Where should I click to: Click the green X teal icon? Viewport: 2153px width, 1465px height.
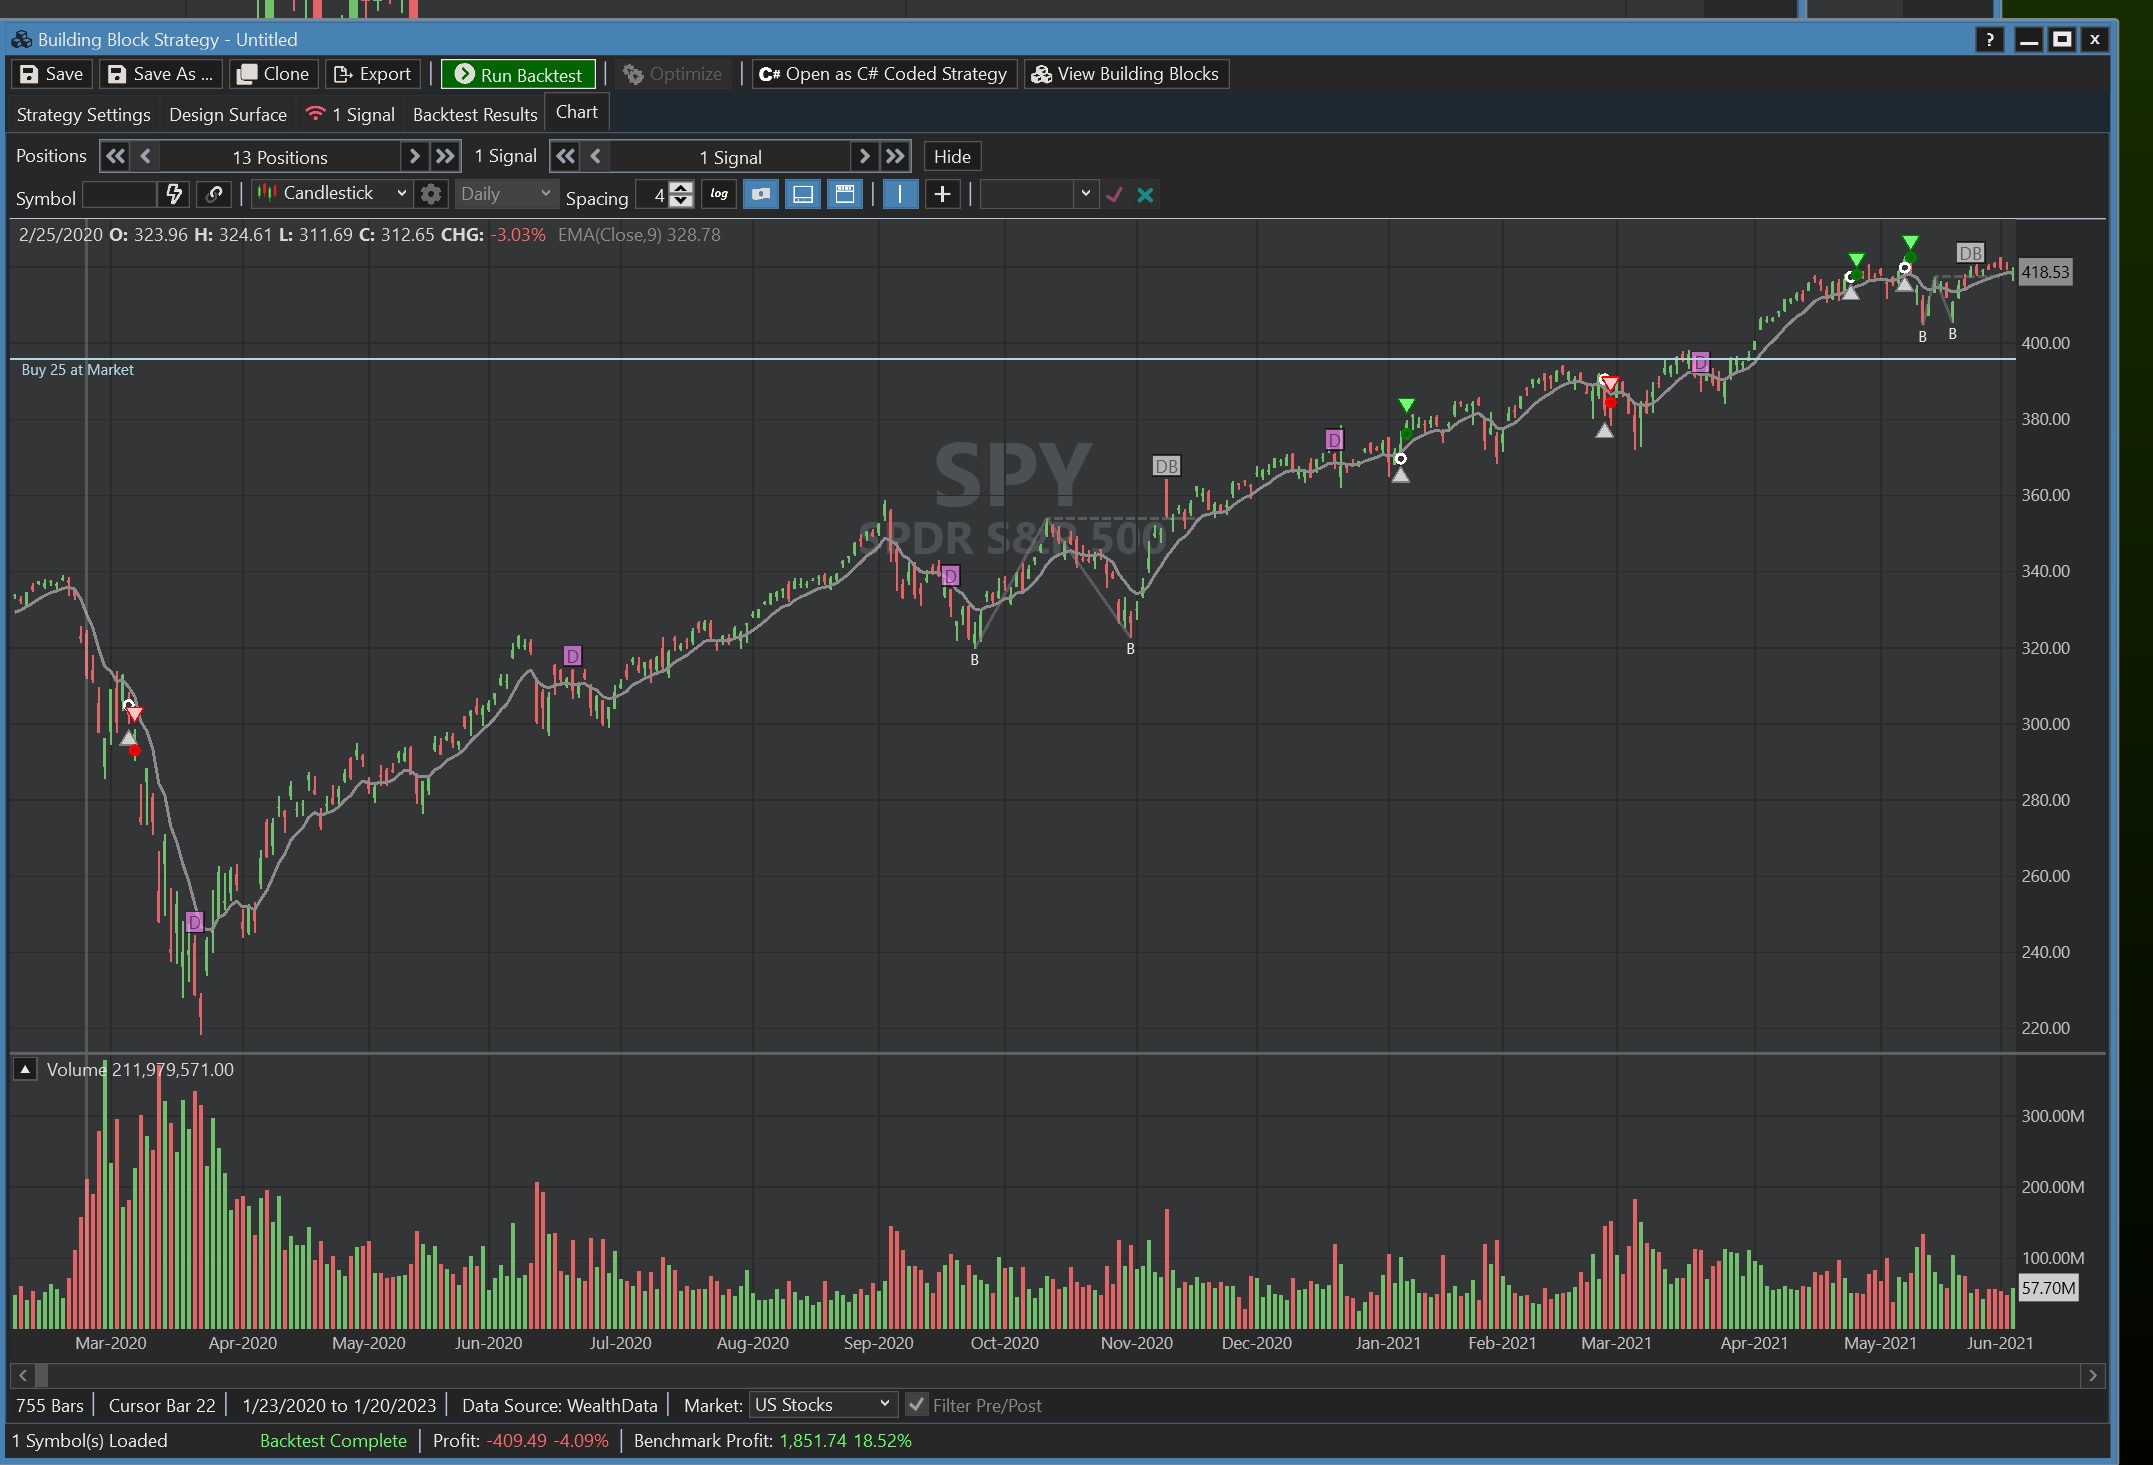[1145, 195]
